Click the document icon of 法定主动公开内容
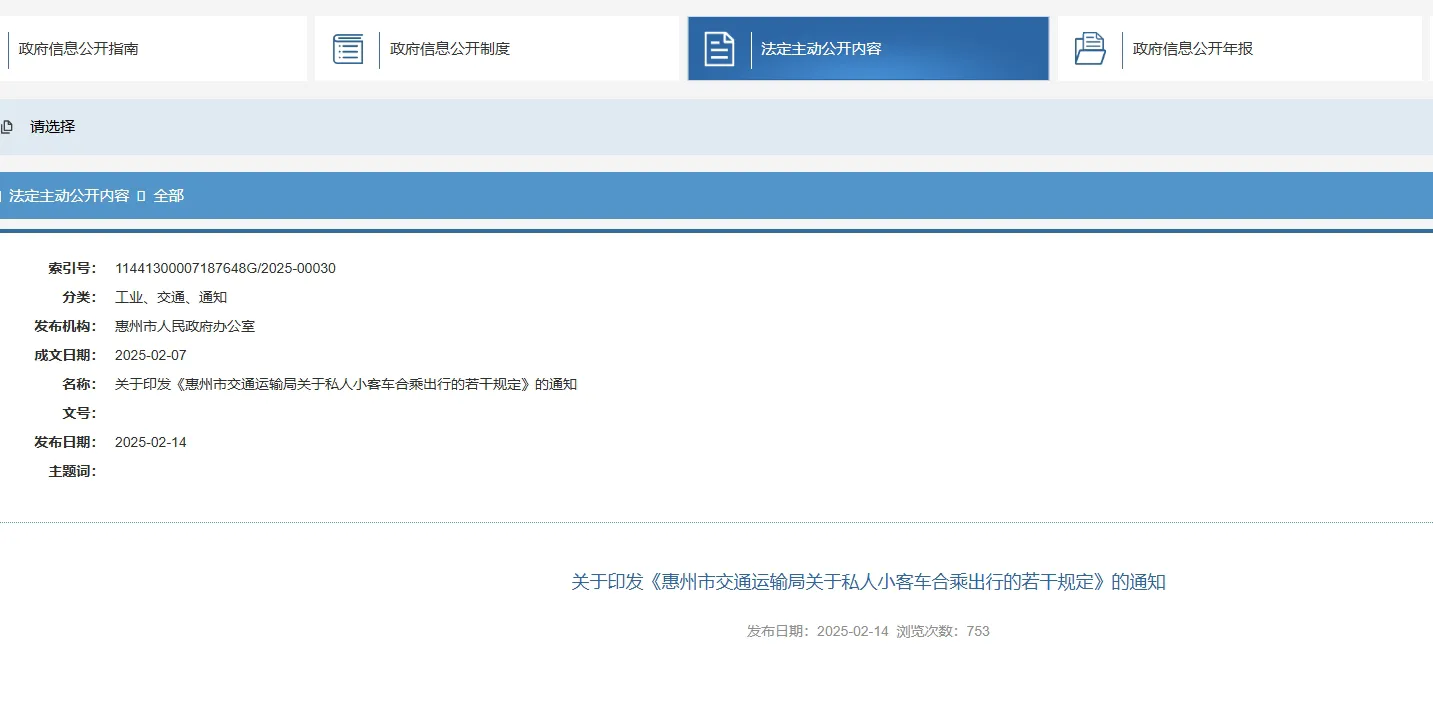1433x713 pixels. click(719, 49)
